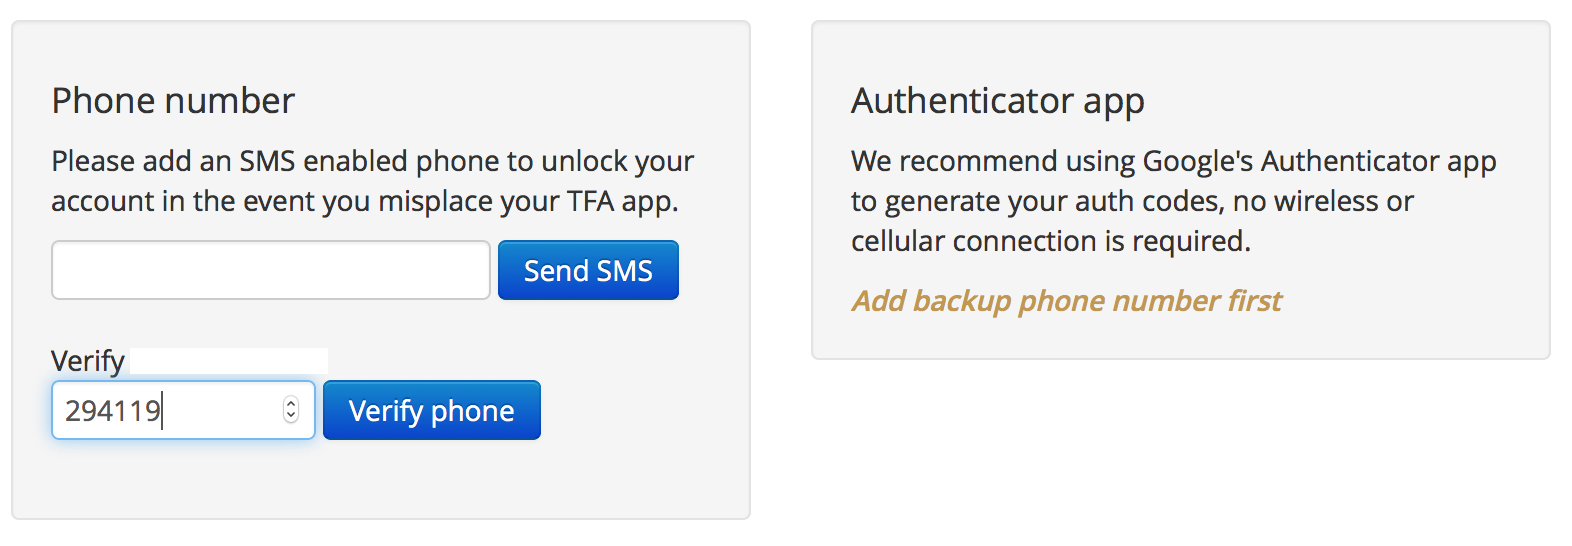Screen dimensions: 1572x546
Task: Increment the verification code with the up arrow
Action: 291,403
